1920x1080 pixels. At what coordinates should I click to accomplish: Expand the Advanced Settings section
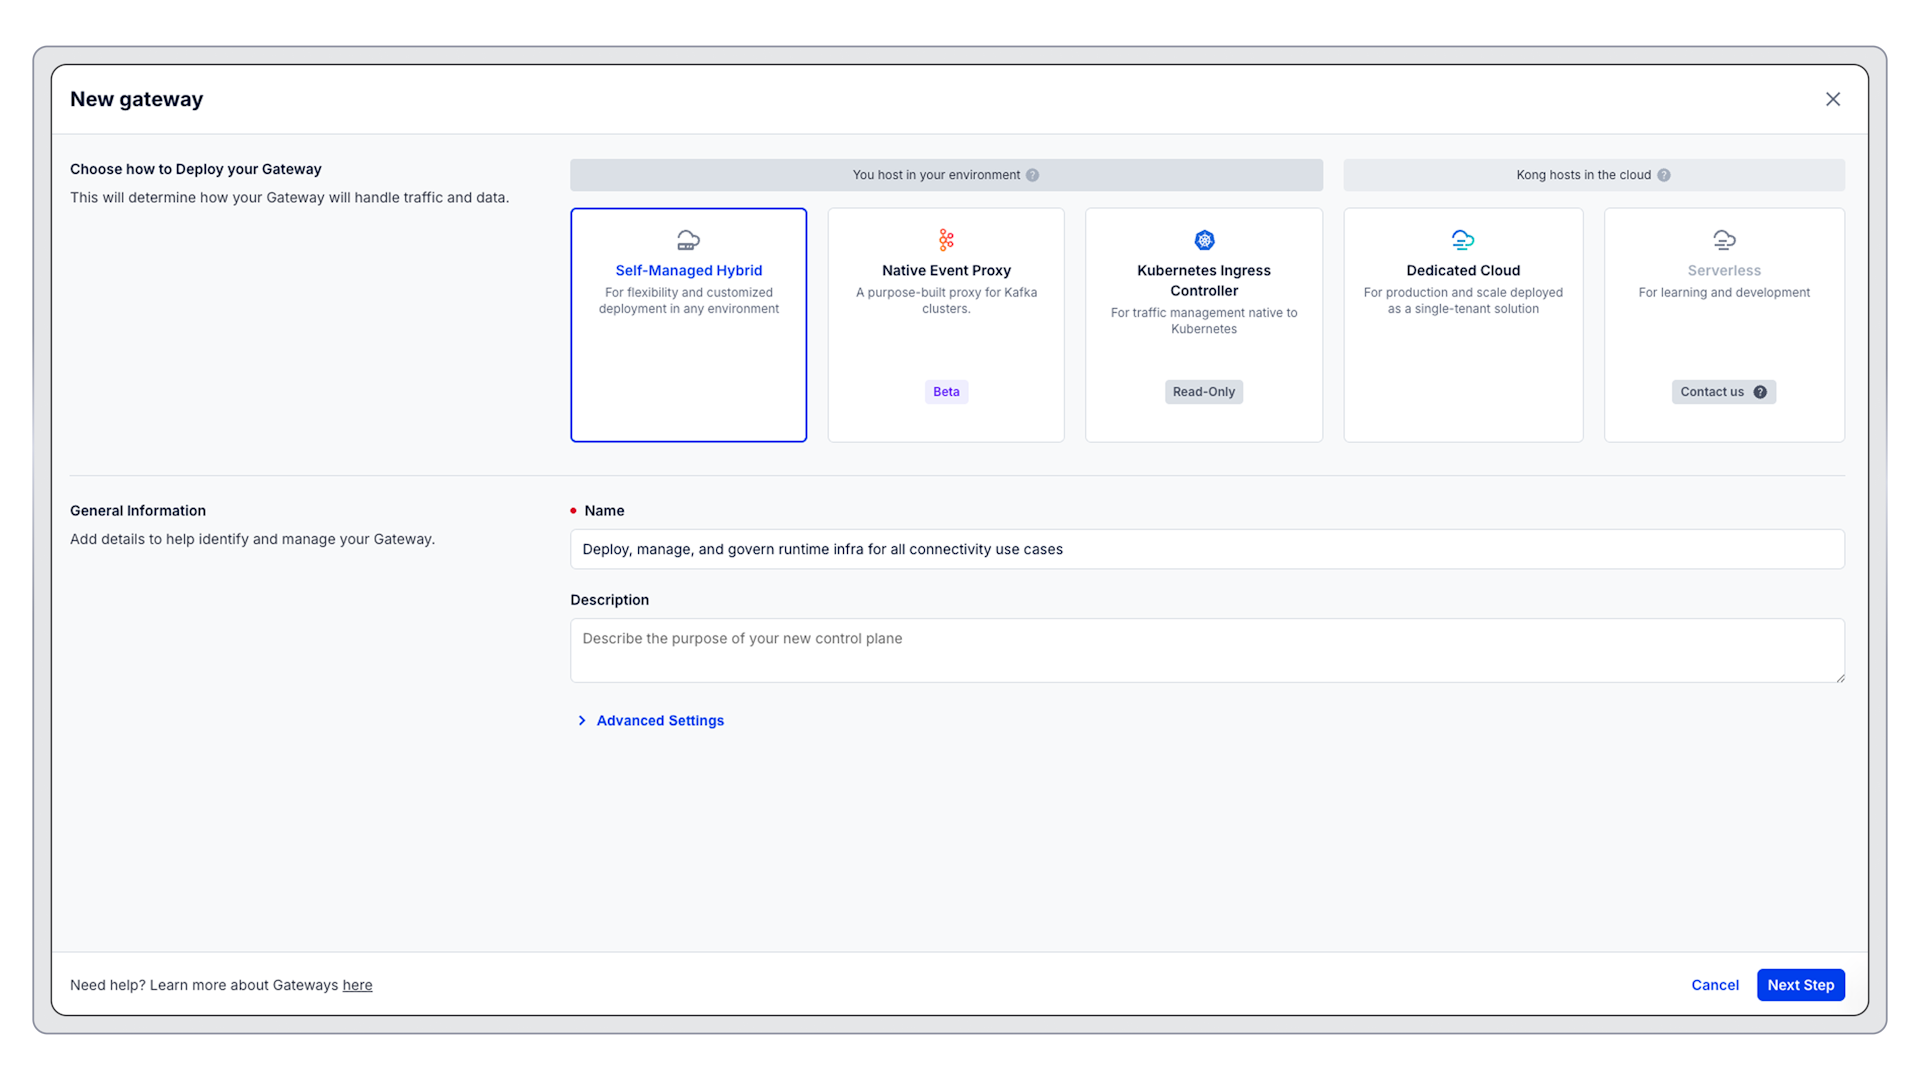pos(660,720)
